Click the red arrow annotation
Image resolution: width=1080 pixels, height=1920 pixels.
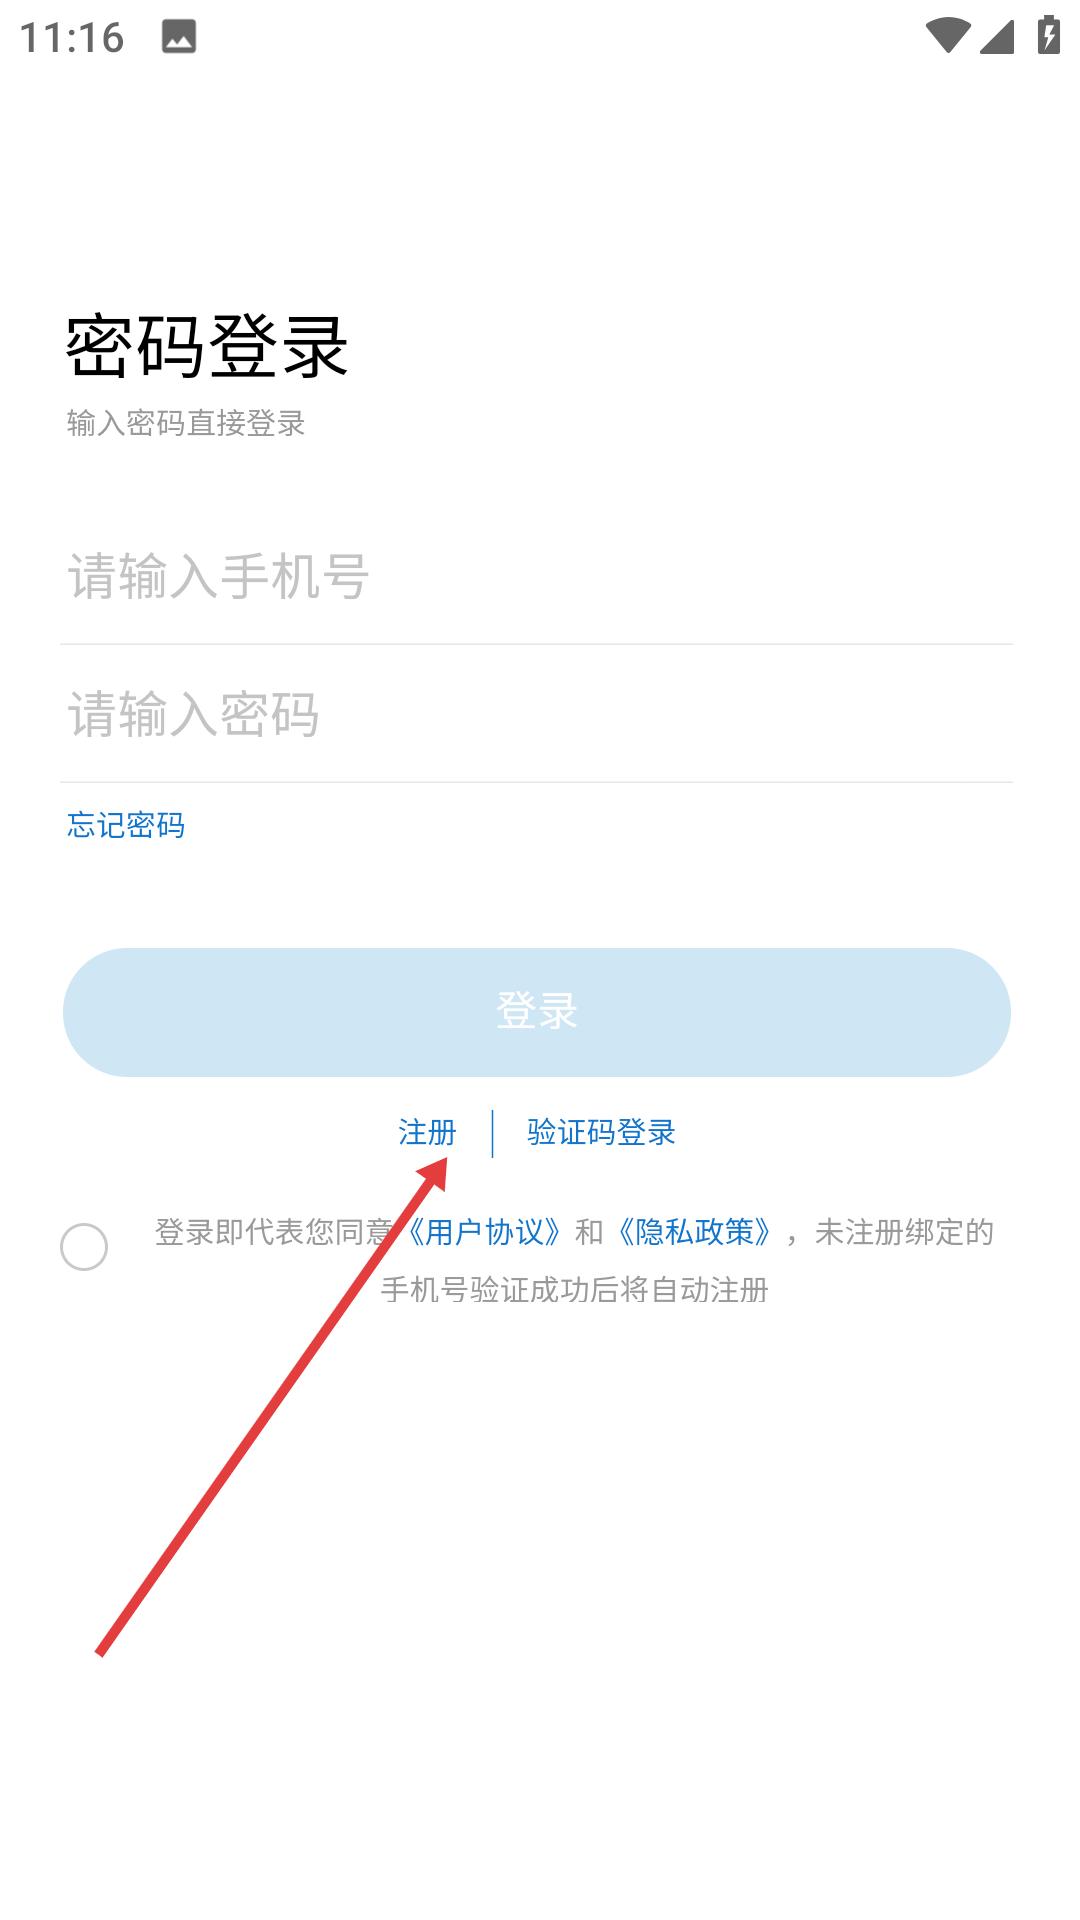(x=270, y=1410)
